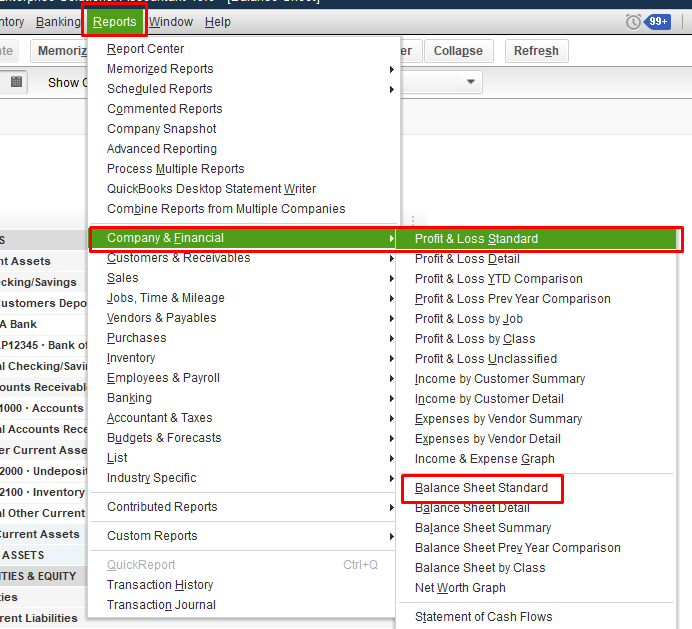Expand Customers & Receivables submenu
The image size is (692, 629).
(x=244, y=258)
